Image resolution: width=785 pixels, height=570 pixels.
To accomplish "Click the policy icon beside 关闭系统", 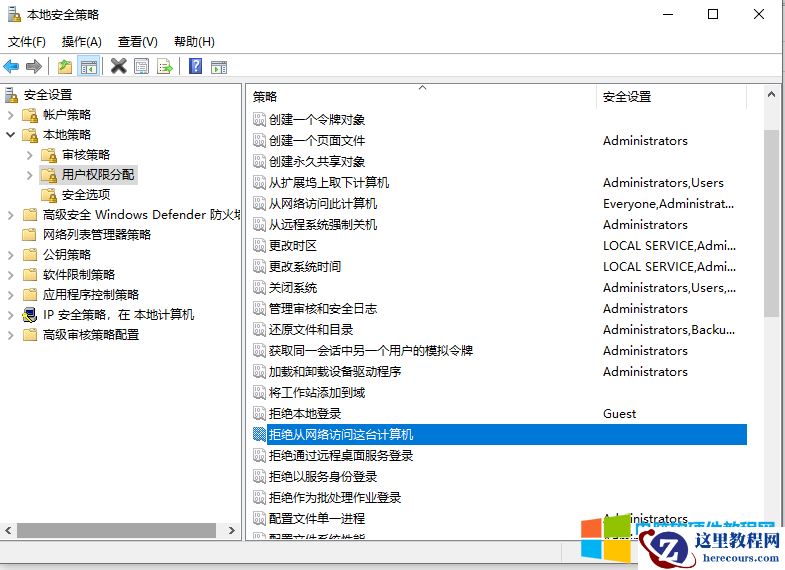I will point(259,287).
